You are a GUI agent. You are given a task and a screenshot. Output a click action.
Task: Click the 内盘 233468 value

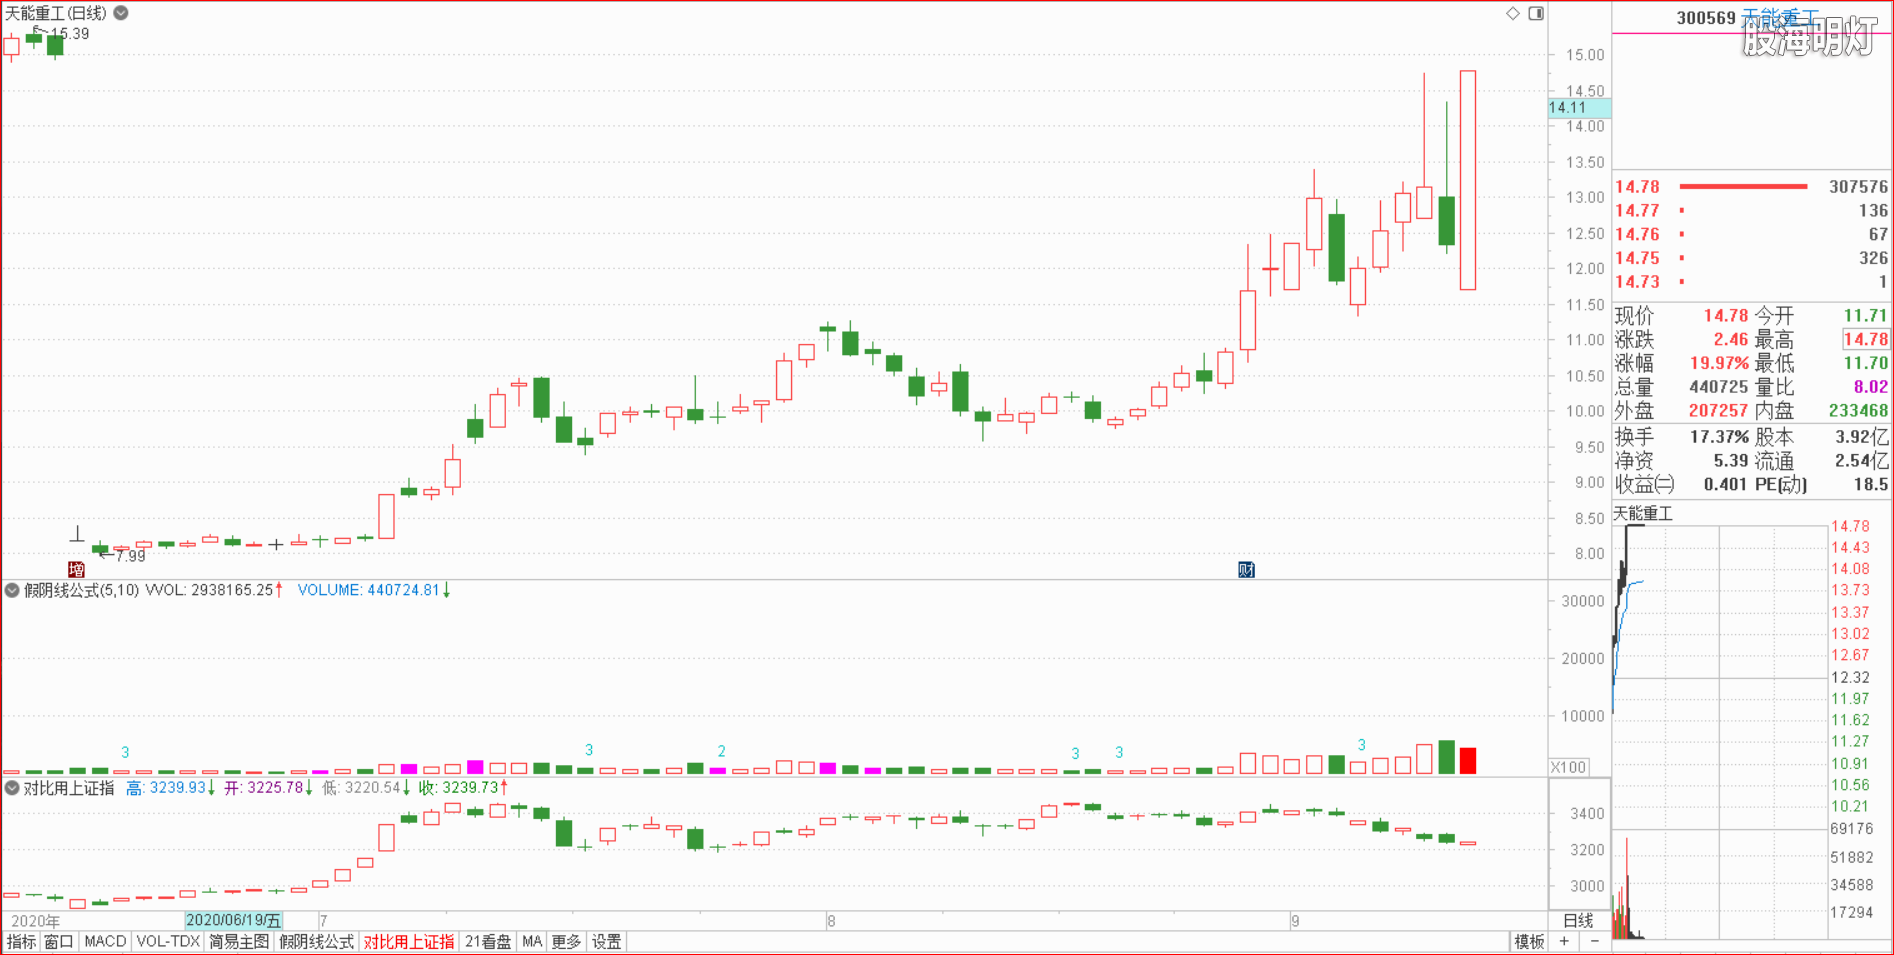[x=1858, y=411]
